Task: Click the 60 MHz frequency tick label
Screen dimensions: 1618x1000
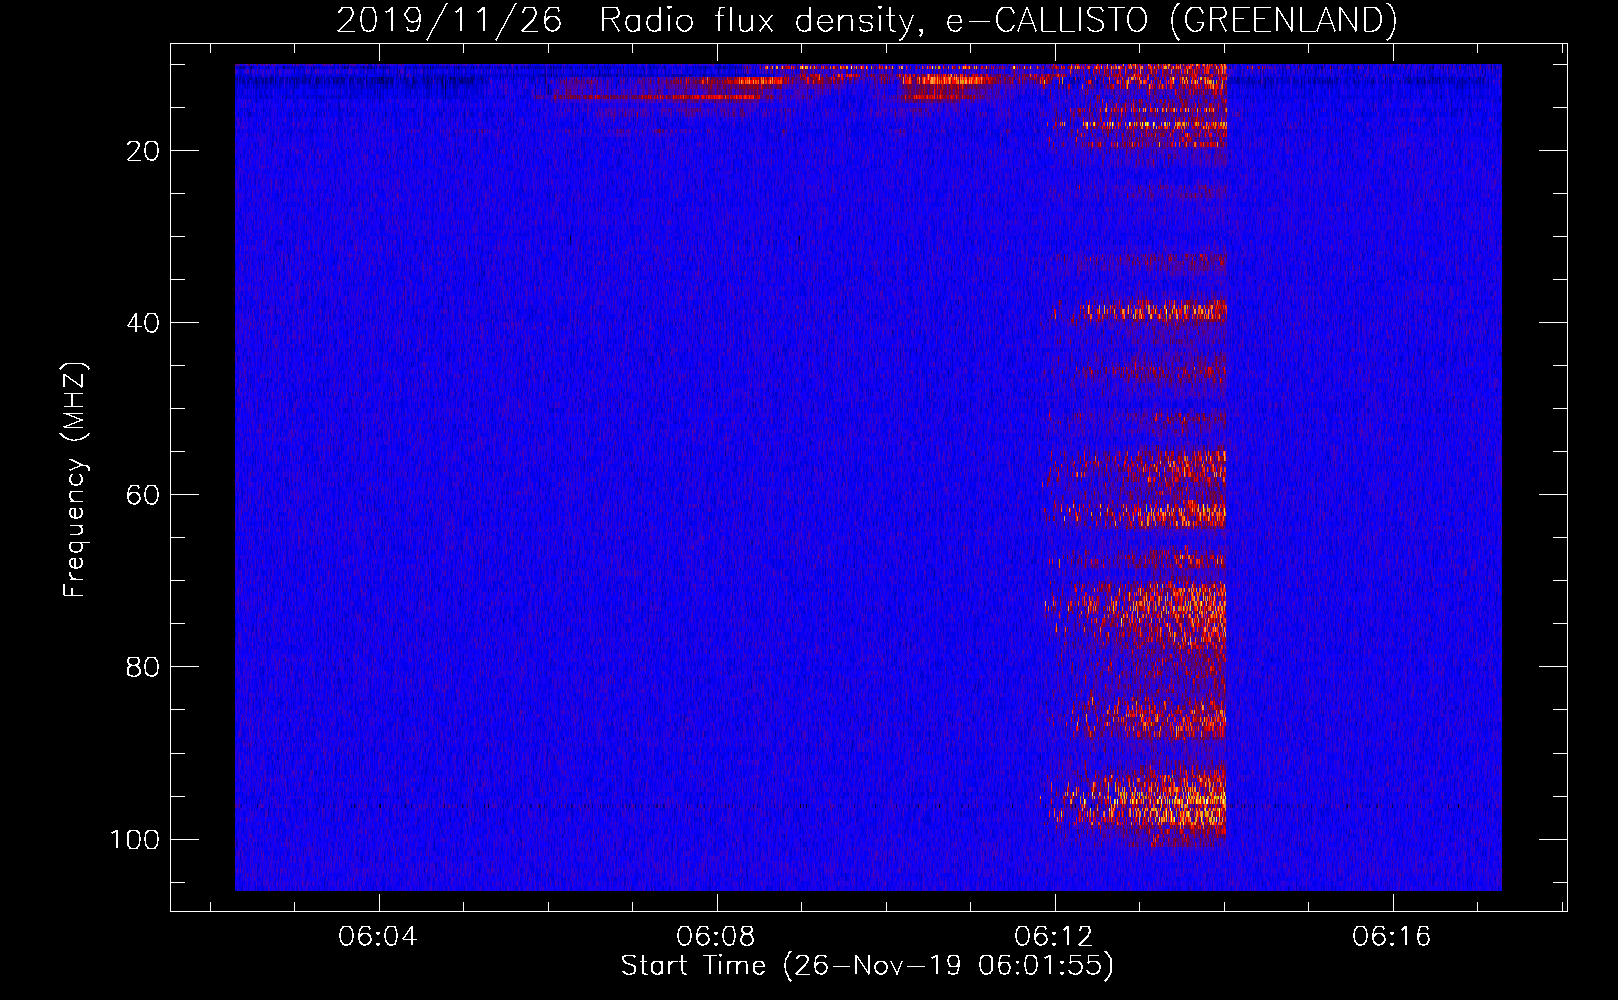Action: click(143, 495)
